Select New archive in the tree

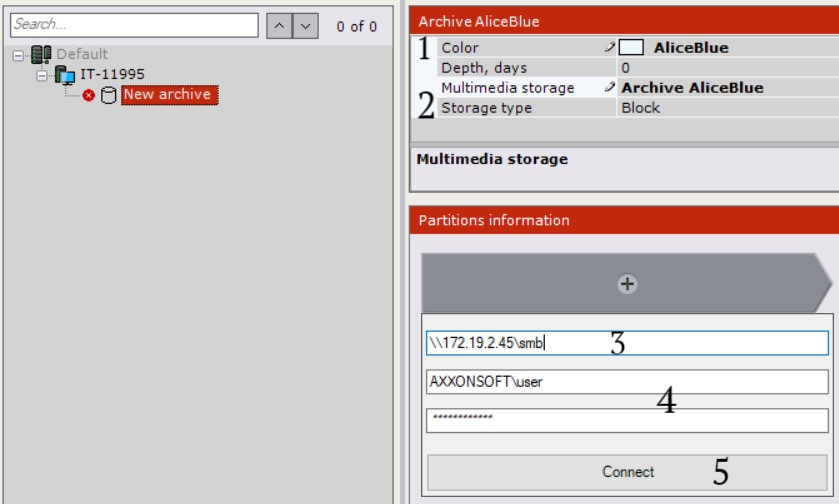[x=167, y=95]
